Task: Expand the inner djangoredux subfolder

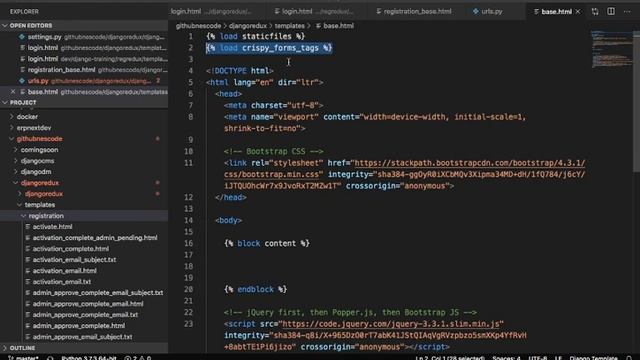Action: pos(44,194)
